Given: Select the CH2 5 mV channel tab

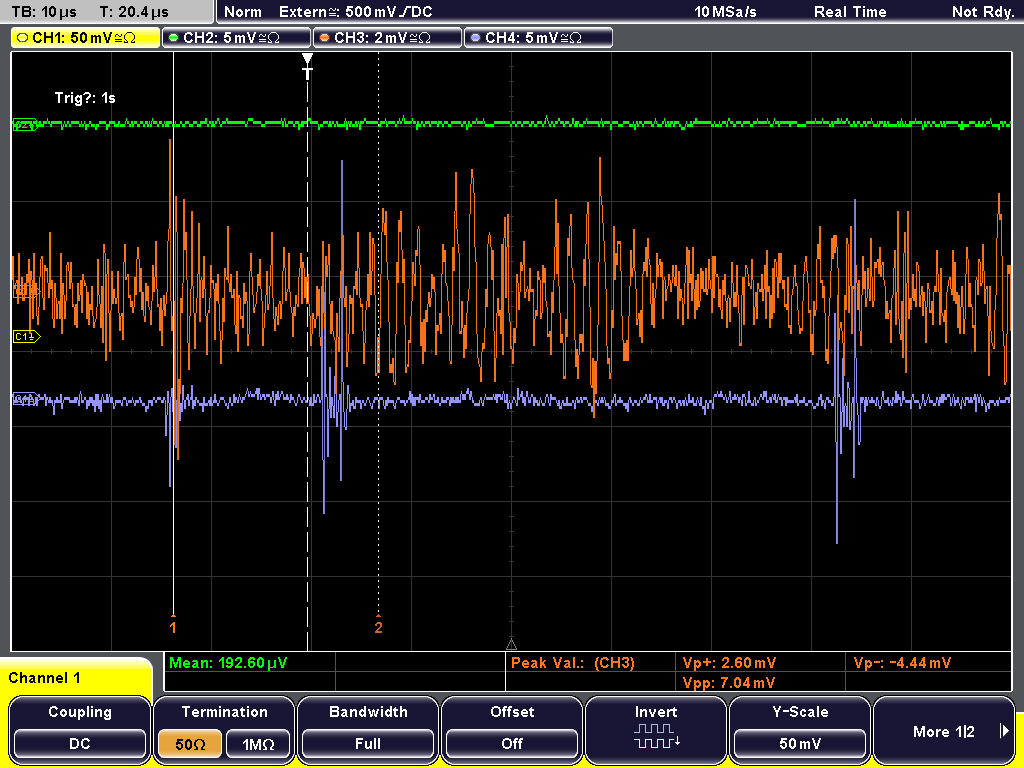Looking at the screenshot, I should (x=236, y=38).
